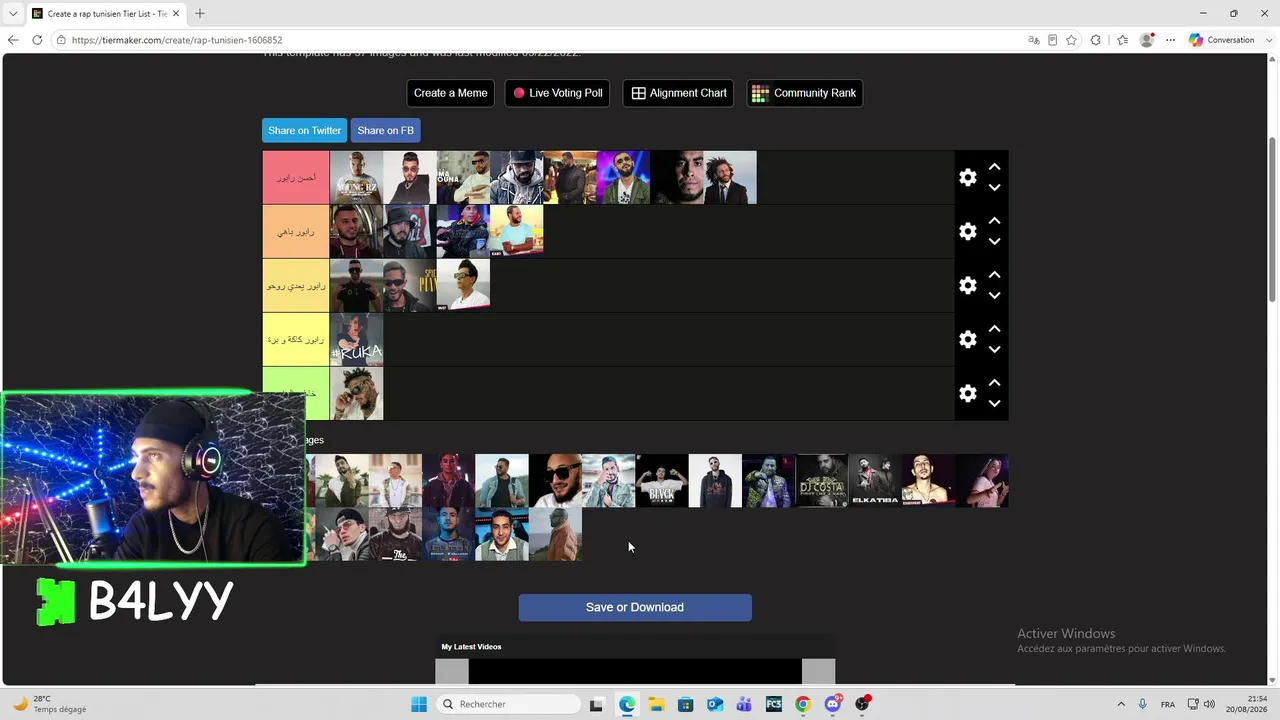Open OBS Studio from the taskbar

862,704
